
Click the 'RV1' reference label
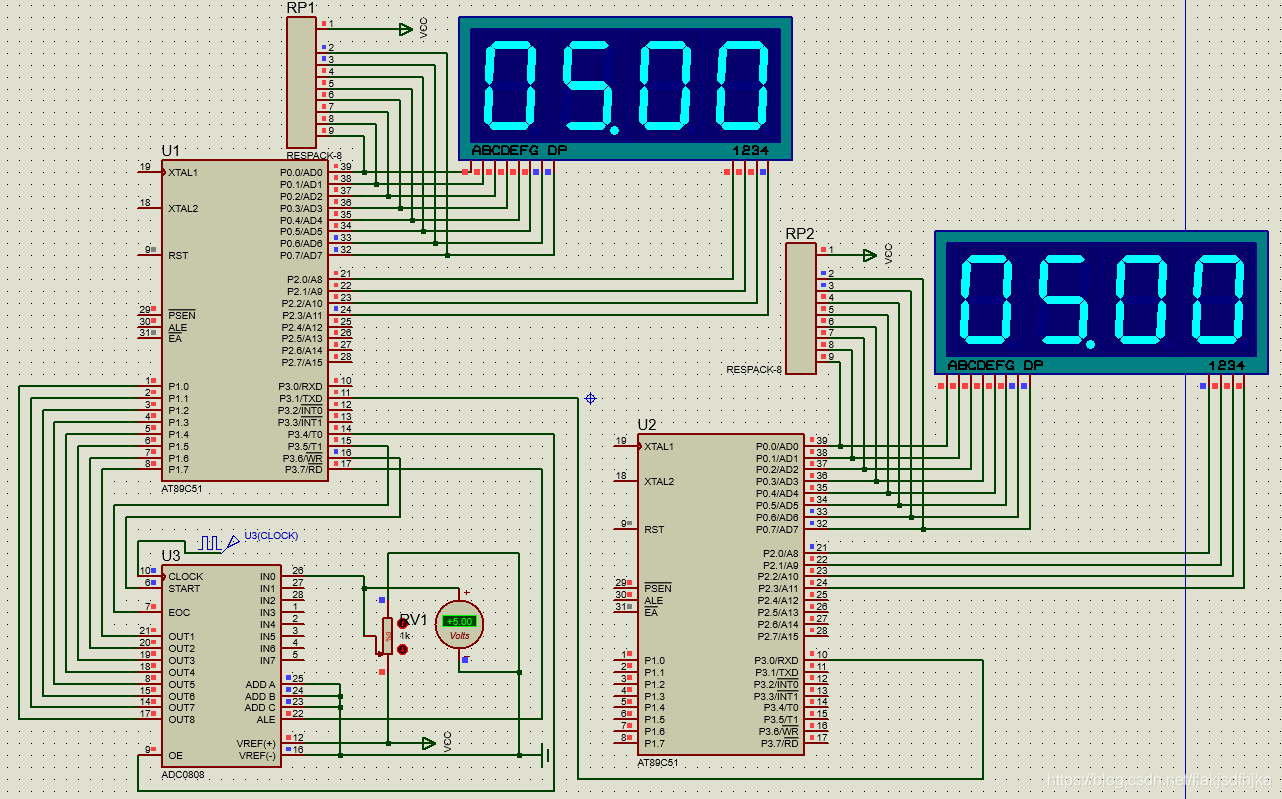click(413, 620)
